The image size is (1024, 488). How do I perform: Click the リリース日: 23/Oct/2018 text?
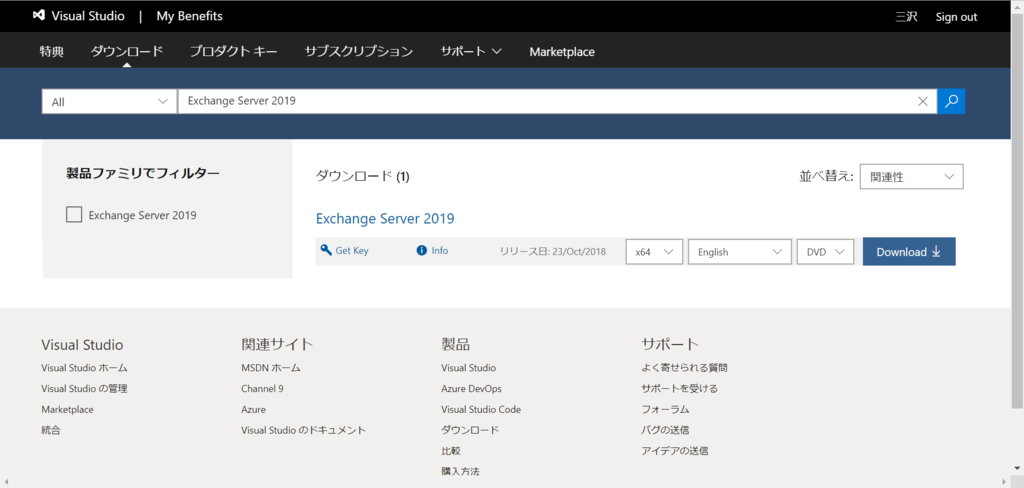[x=553, y=252]
